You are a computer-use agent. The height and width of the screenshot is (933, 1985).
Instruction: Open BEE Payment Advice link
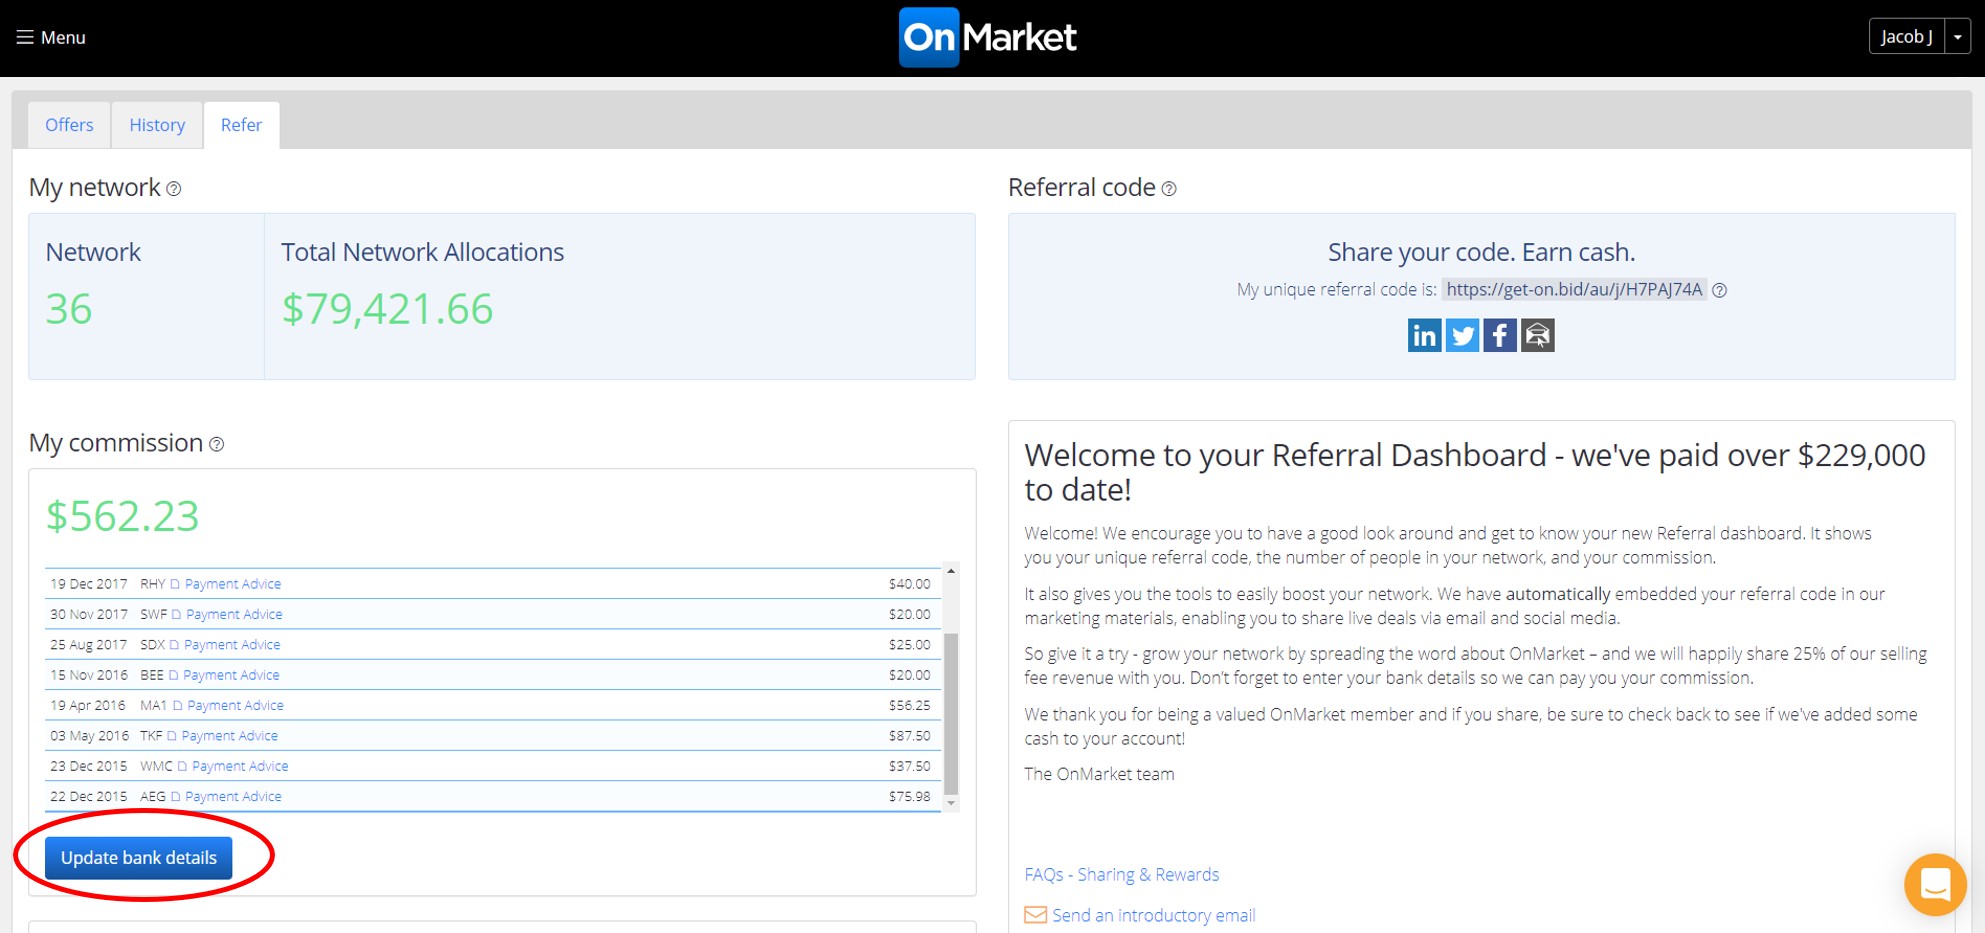point(231,675)
